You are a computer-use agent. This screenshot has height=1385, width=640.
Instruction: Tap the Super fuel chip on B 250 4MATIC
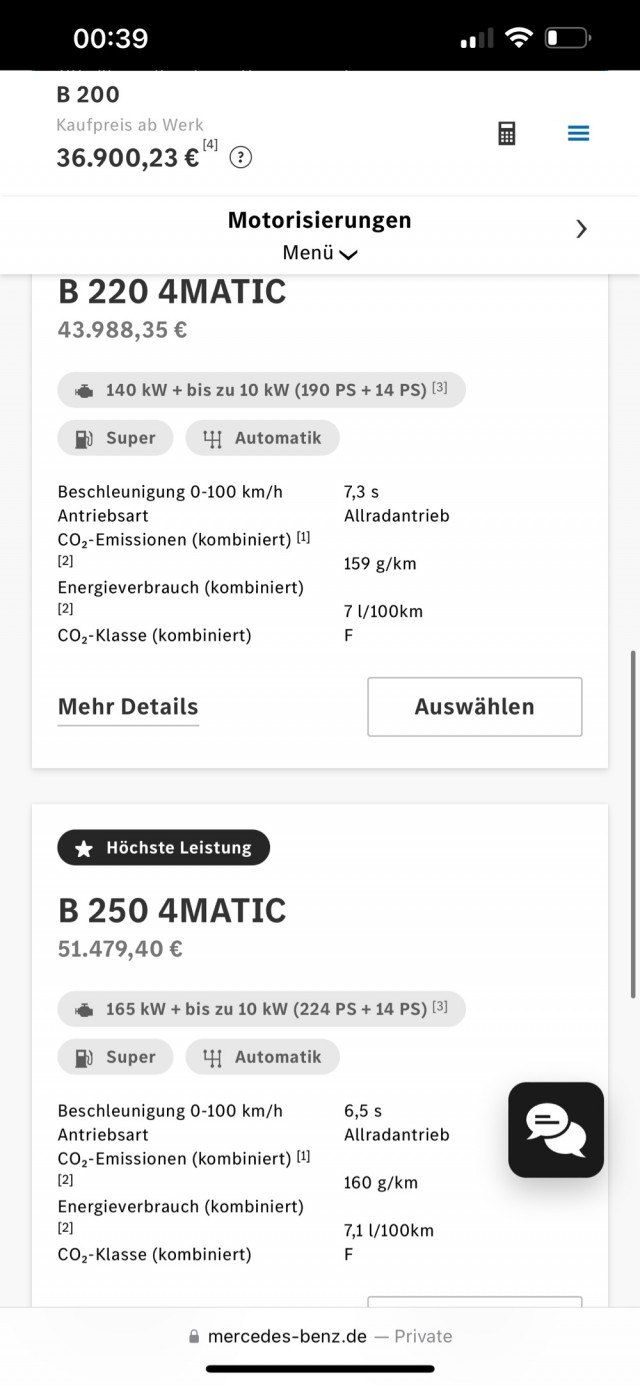click(x=115, y=1057)
